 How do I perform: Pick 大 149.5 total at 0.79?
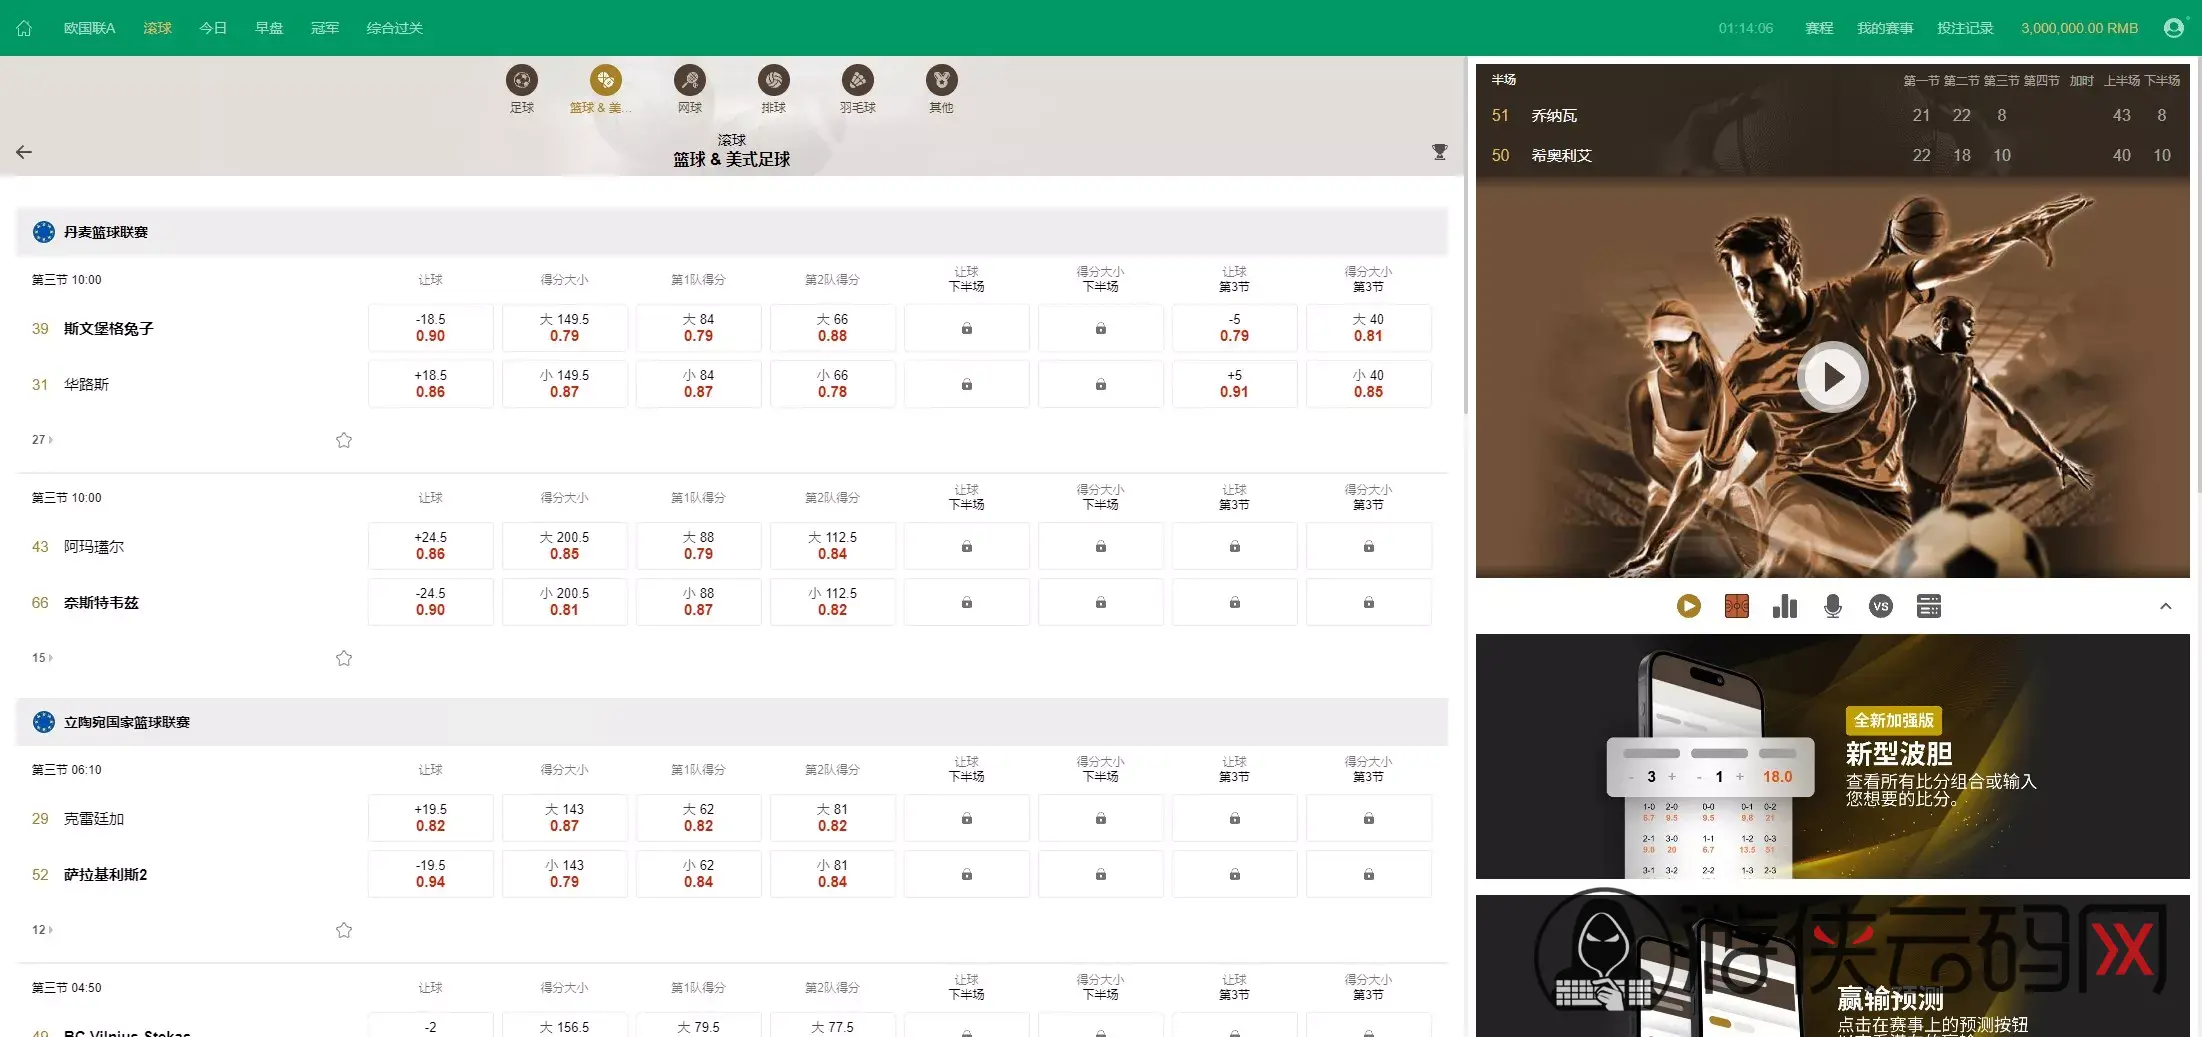(x=565, y=328)
